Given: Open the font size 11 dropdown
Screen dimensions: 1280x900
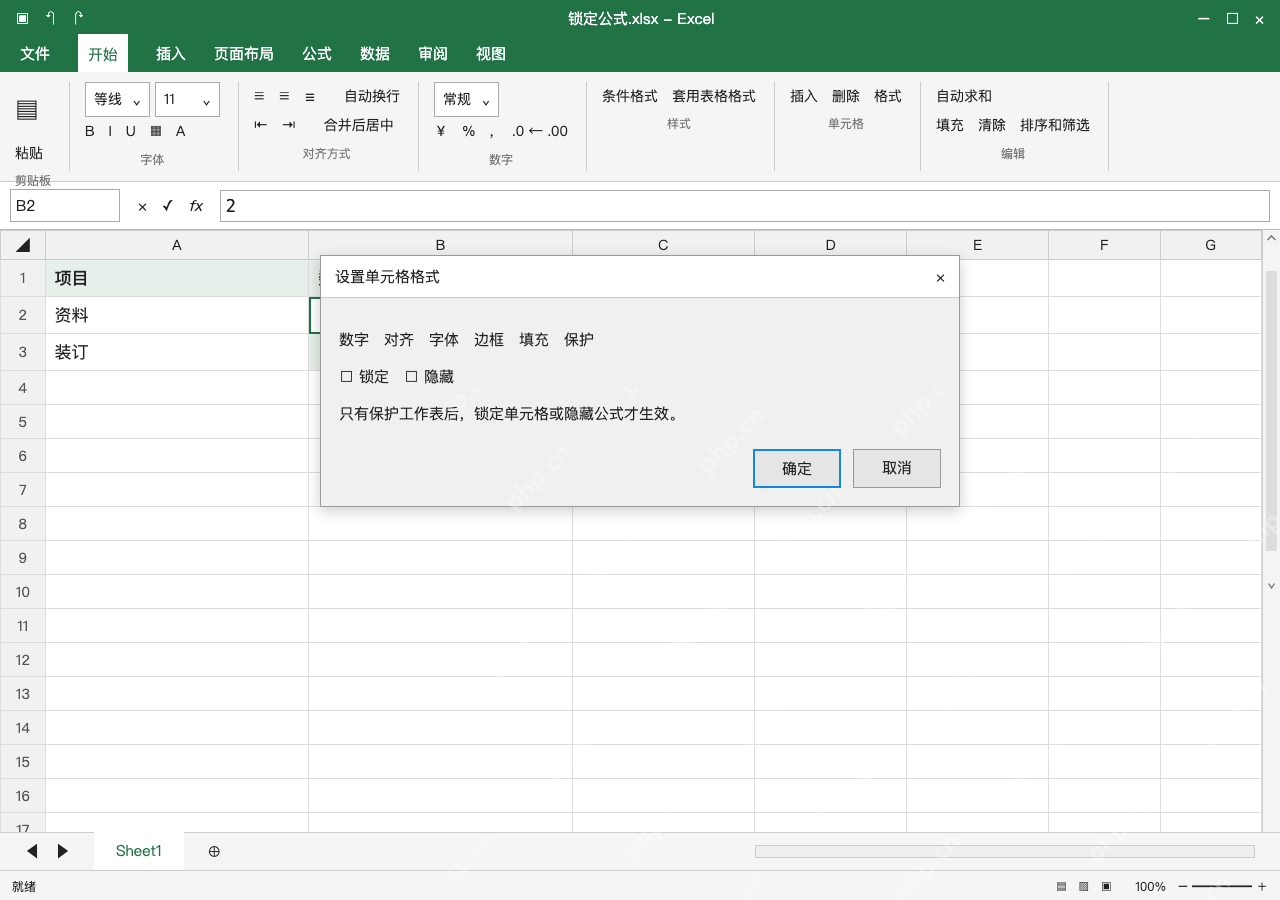Looking at the screenshot, I should click(187, 99).
